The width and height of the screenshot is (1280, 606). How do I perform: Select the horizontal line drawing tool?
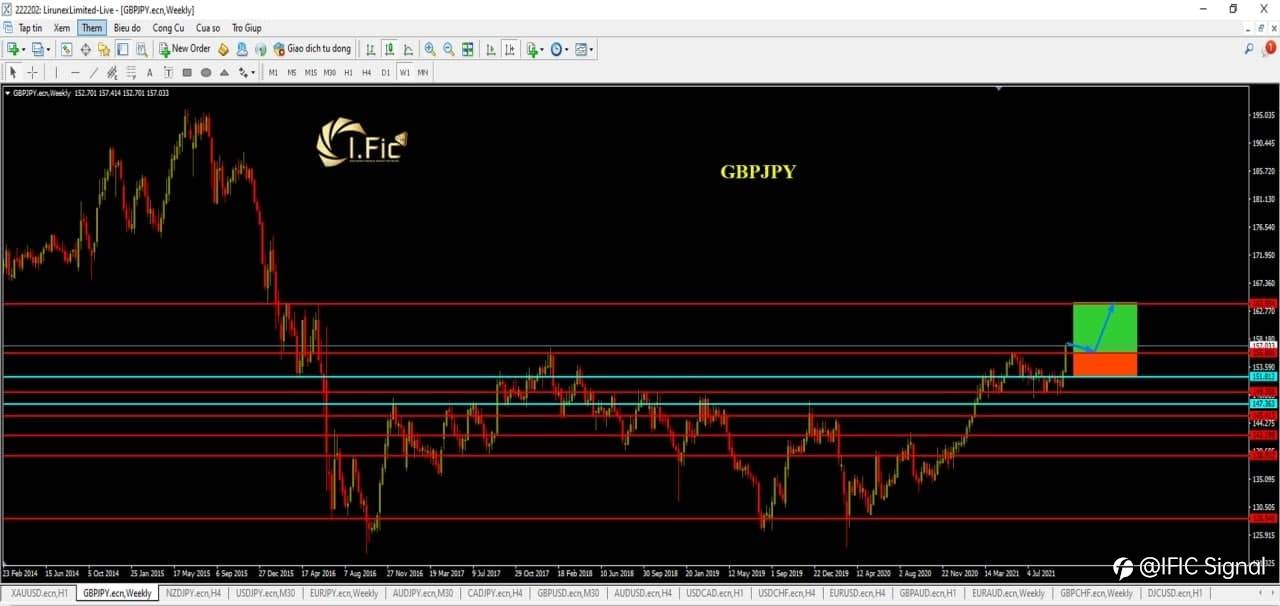click(x=75, y=72)
